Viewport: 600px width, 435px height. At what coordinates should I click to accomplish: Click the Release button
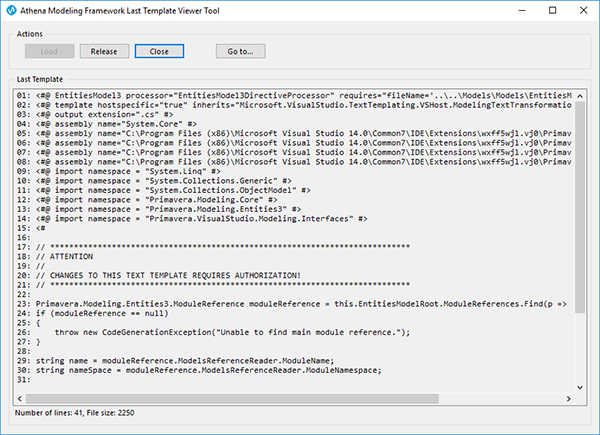point(104,51)
